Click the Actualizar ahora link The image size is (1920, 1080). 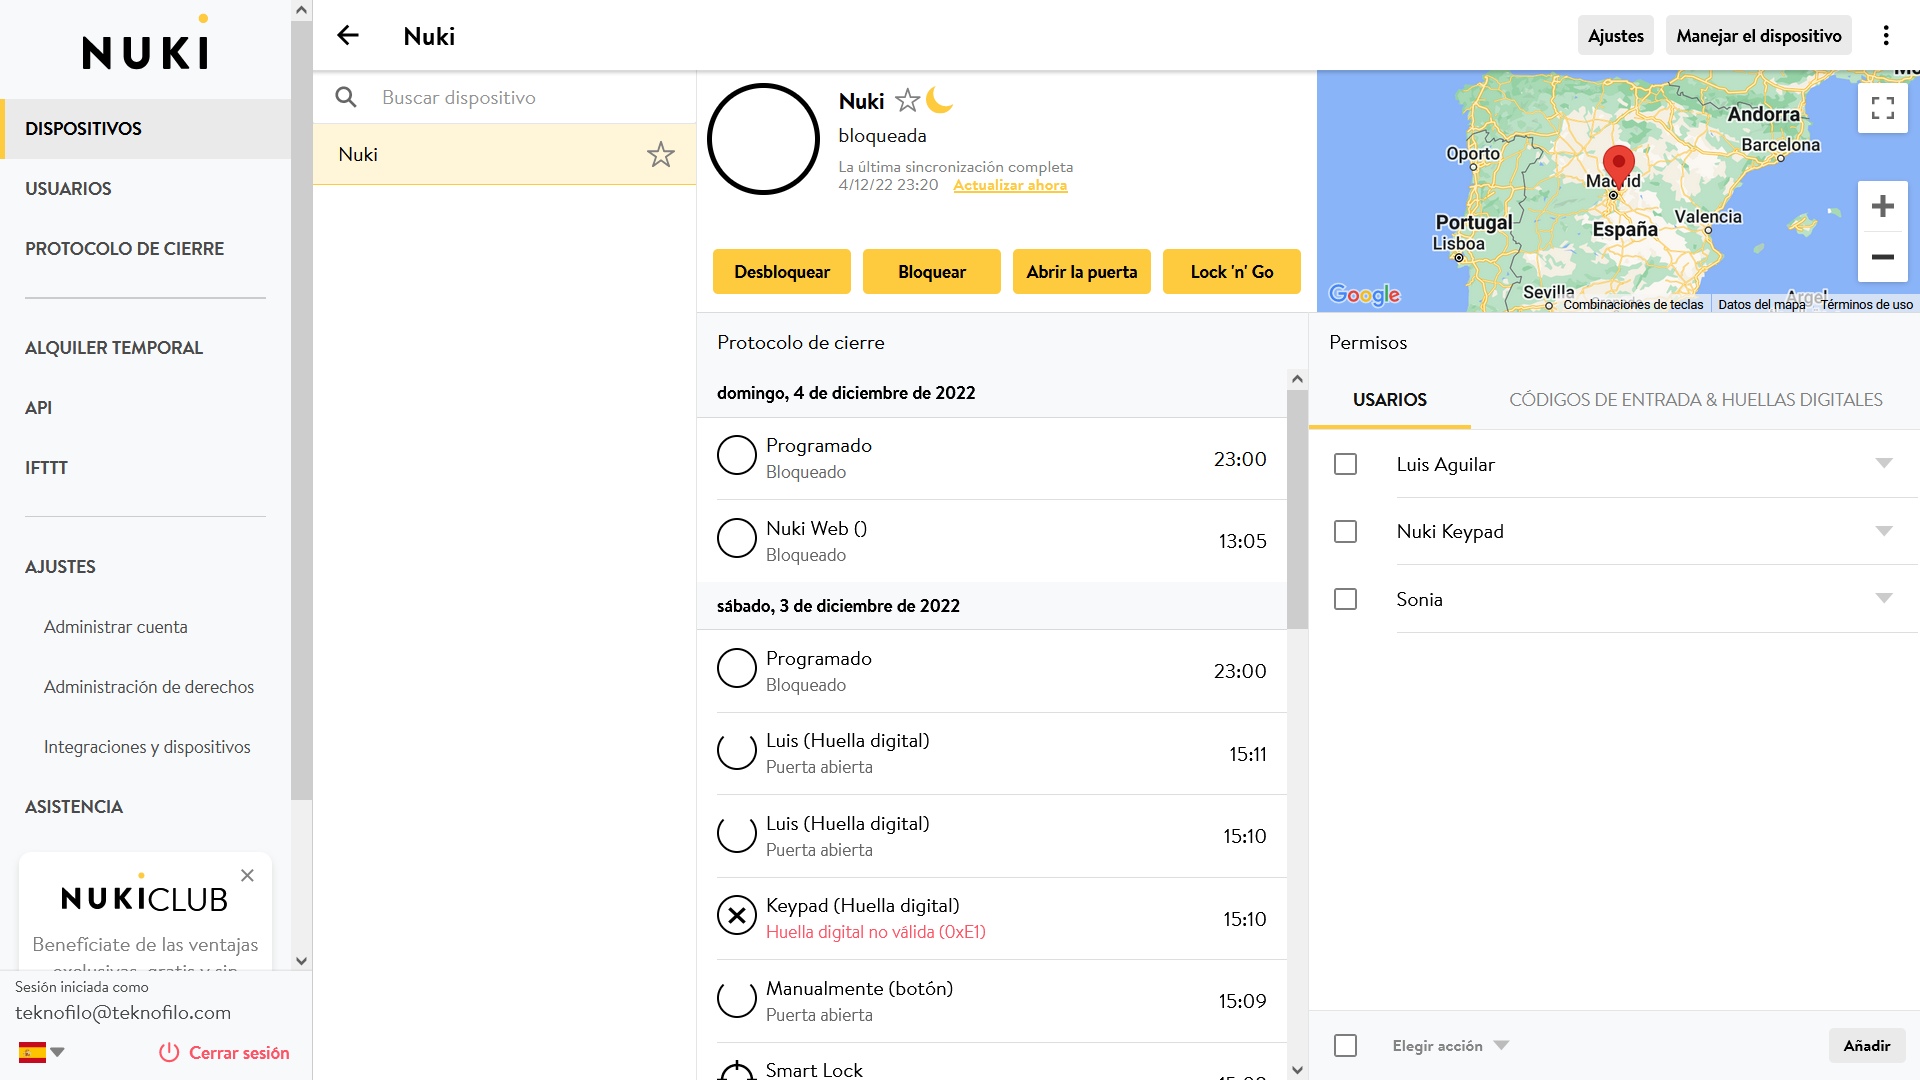click(x=1010, y=185)
